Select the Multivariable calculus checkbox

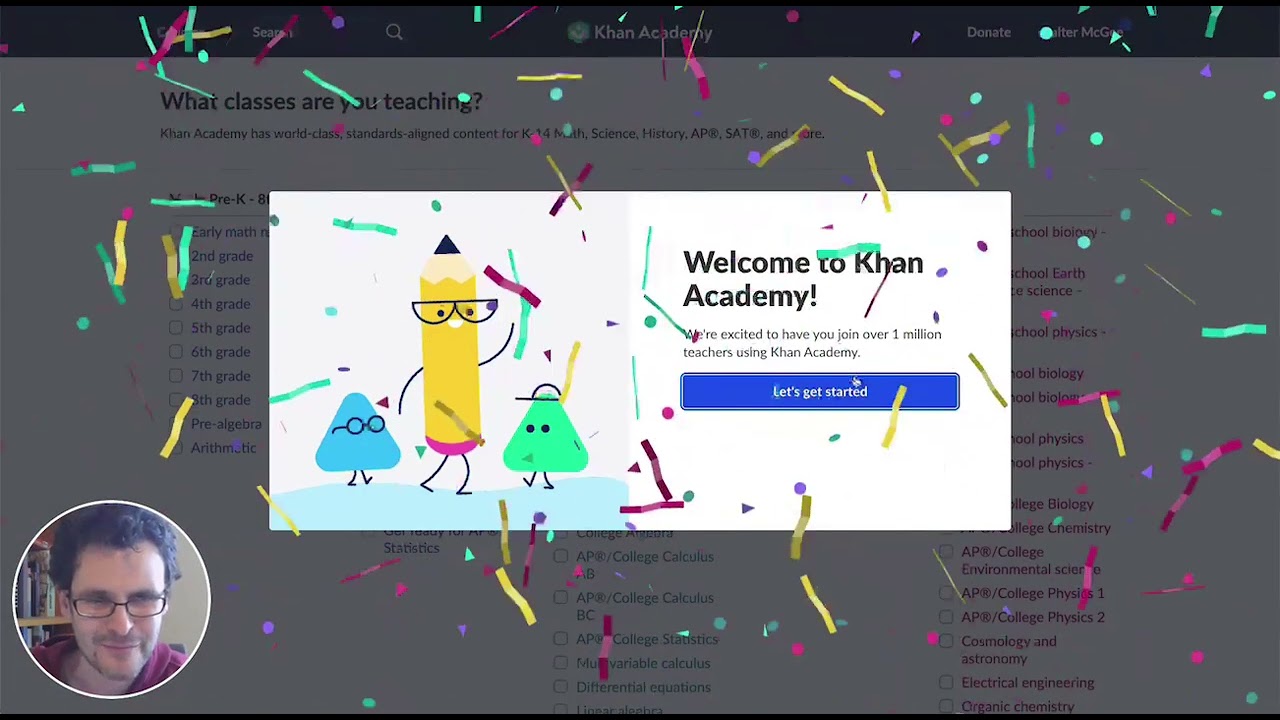pyautogui.click(x=561, y=663)
